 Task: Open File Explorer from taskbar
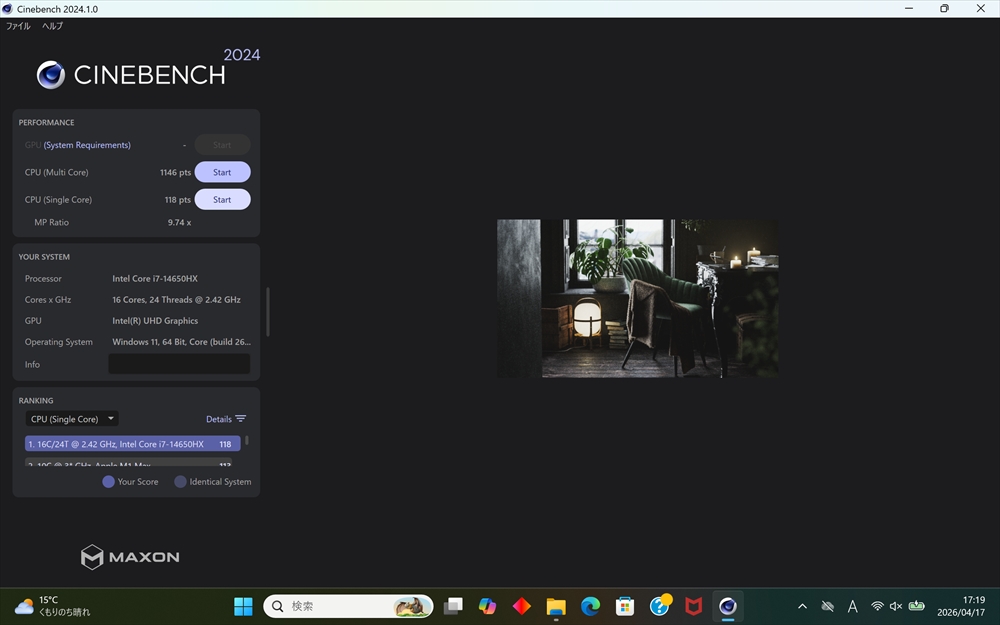coord(556,606)
